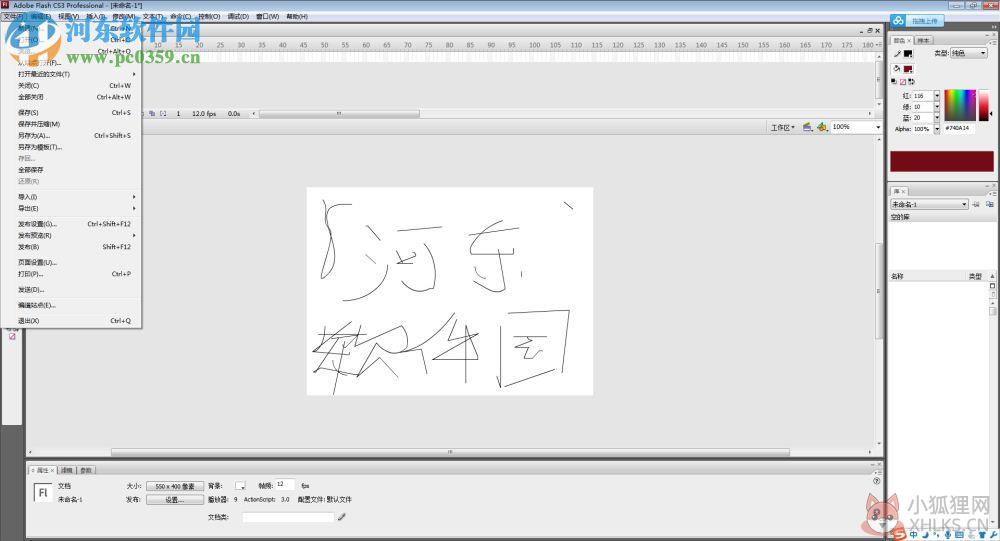Open the color type dropdown

click(x=969, y=53)
